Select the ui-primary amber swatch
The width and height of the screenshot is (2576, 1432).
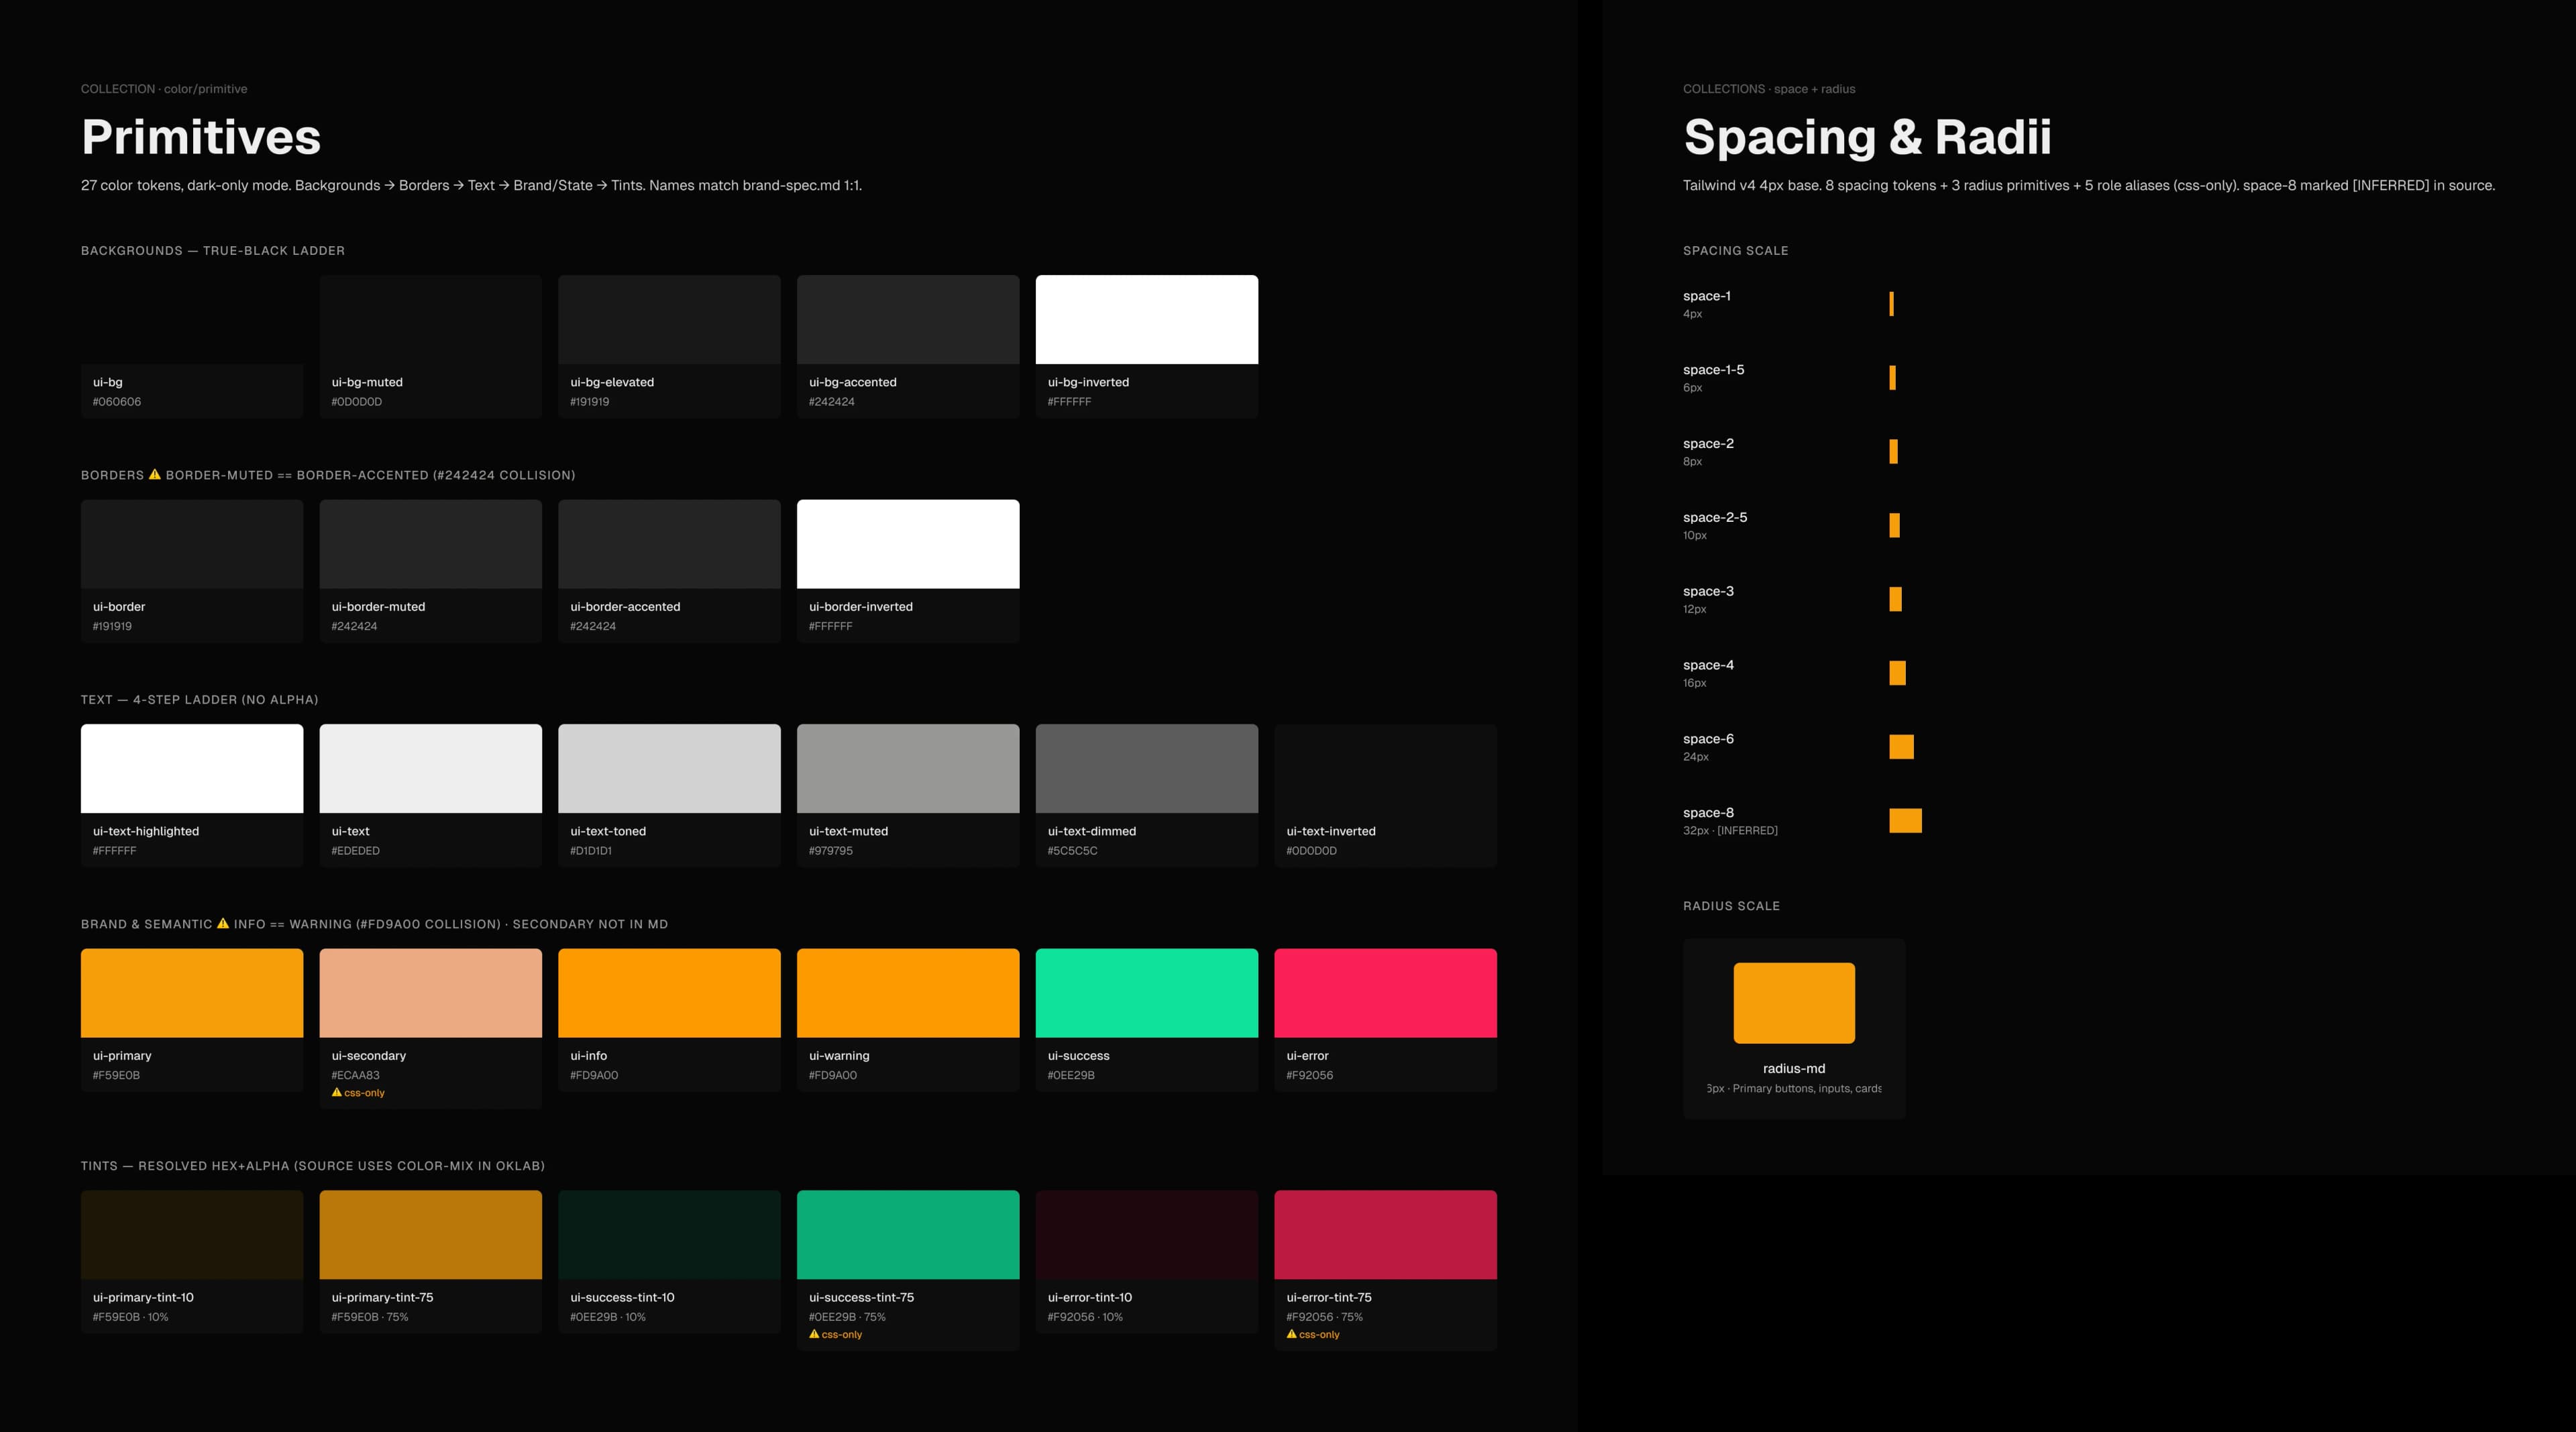point(192,993)
